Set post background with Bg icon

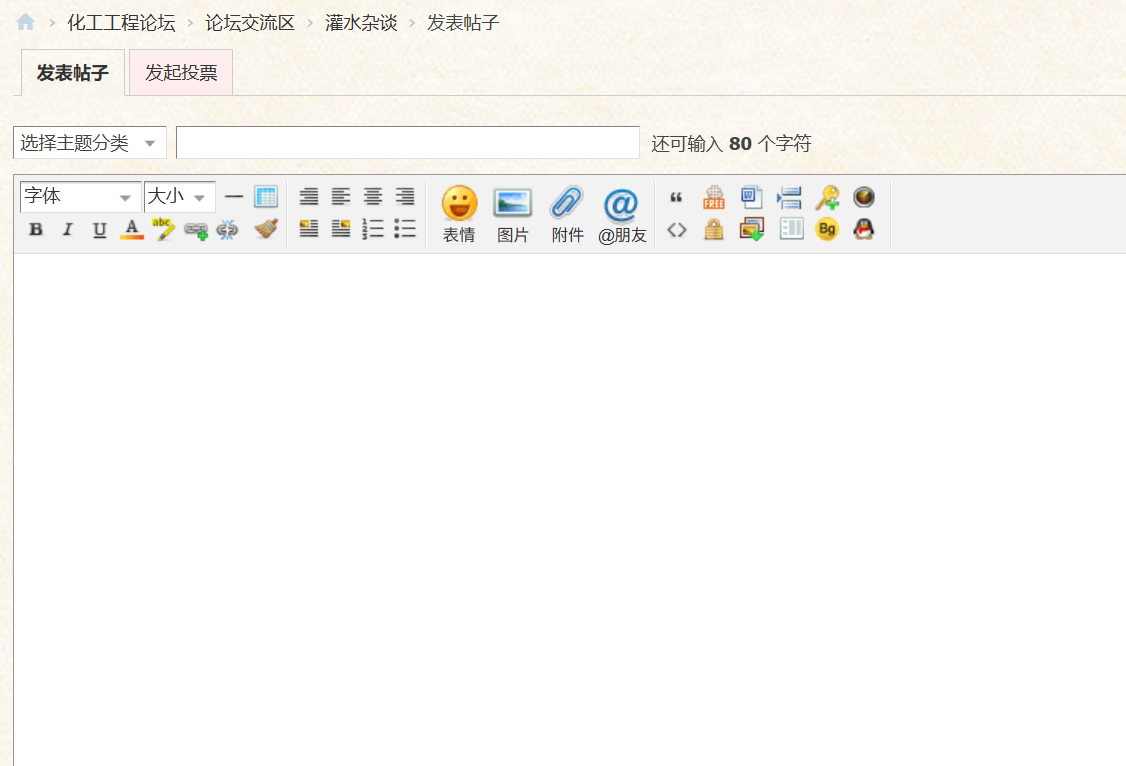pos(827,229)
